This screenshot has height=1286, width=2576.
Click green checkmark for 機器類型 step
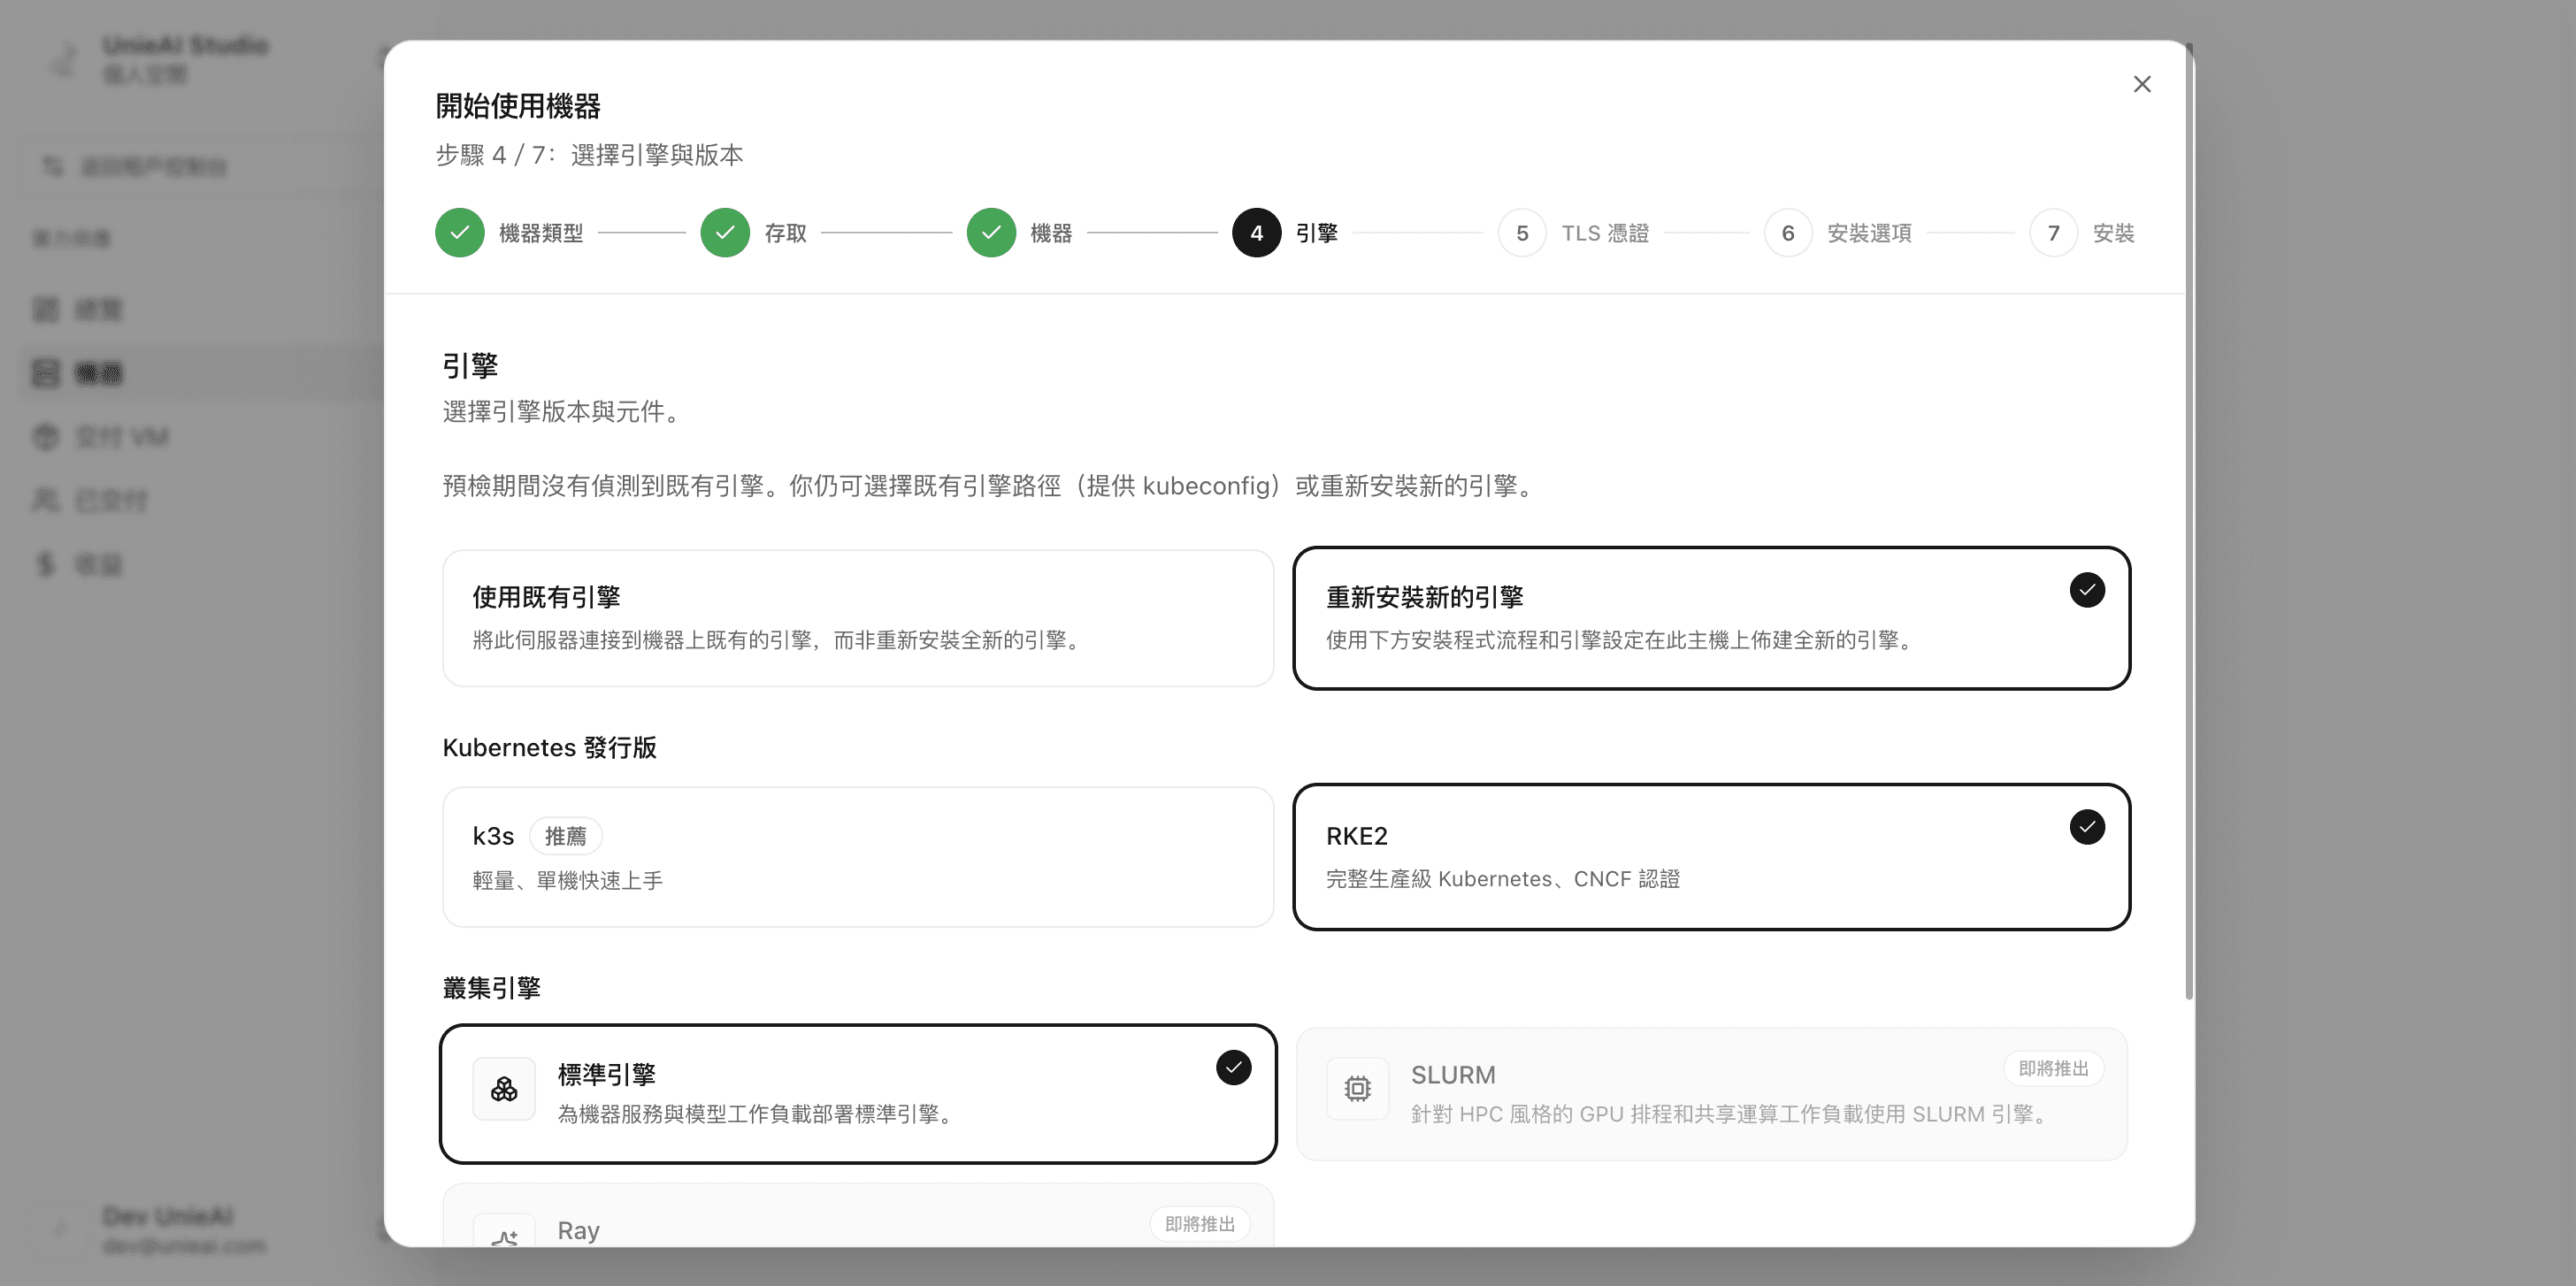(x=460, y=233)
